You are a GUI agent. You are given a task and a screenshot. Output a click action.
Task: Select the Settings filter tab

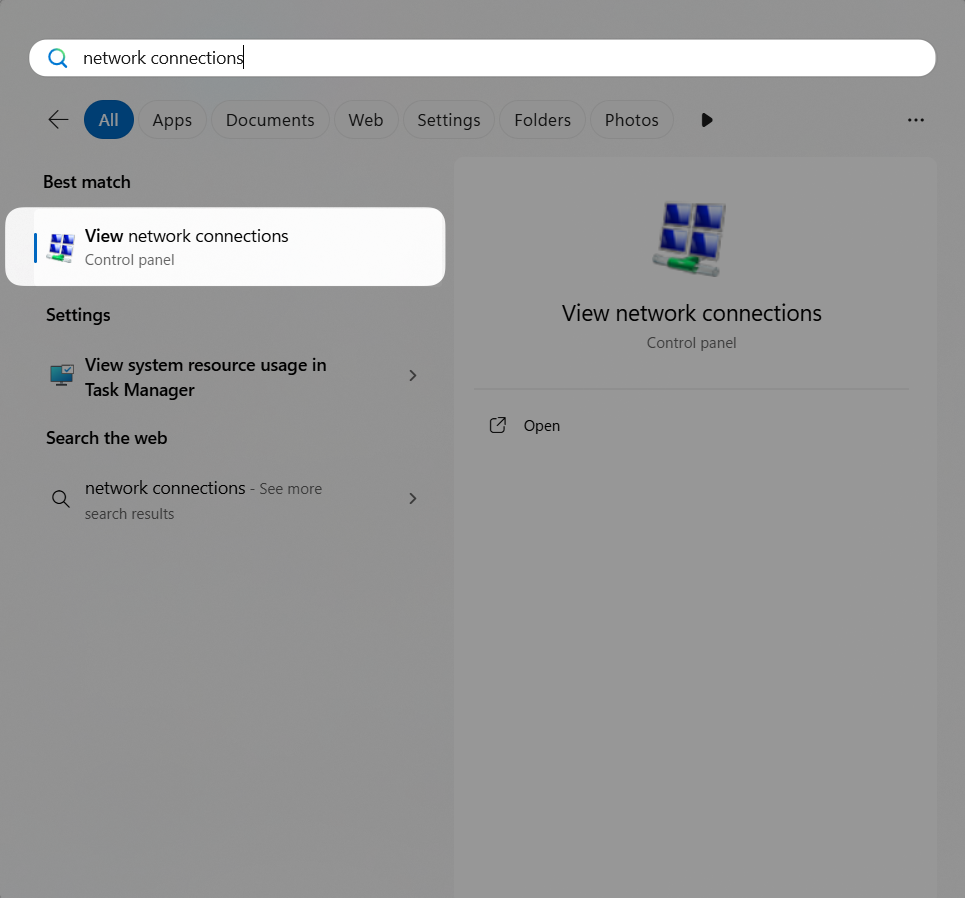coord(449,120)
